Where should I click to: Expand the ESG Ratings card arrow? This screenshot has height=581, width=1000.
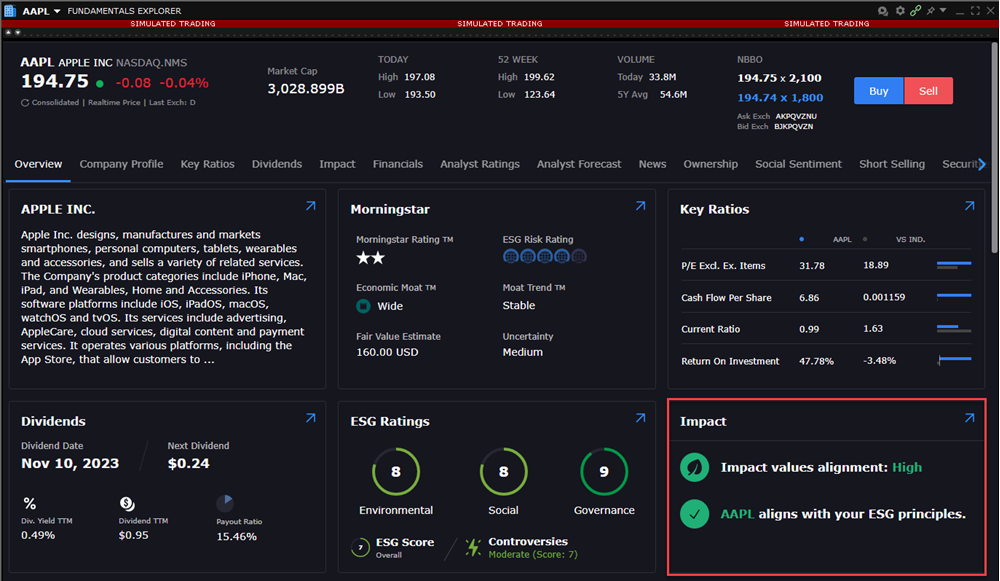(640, 418)
